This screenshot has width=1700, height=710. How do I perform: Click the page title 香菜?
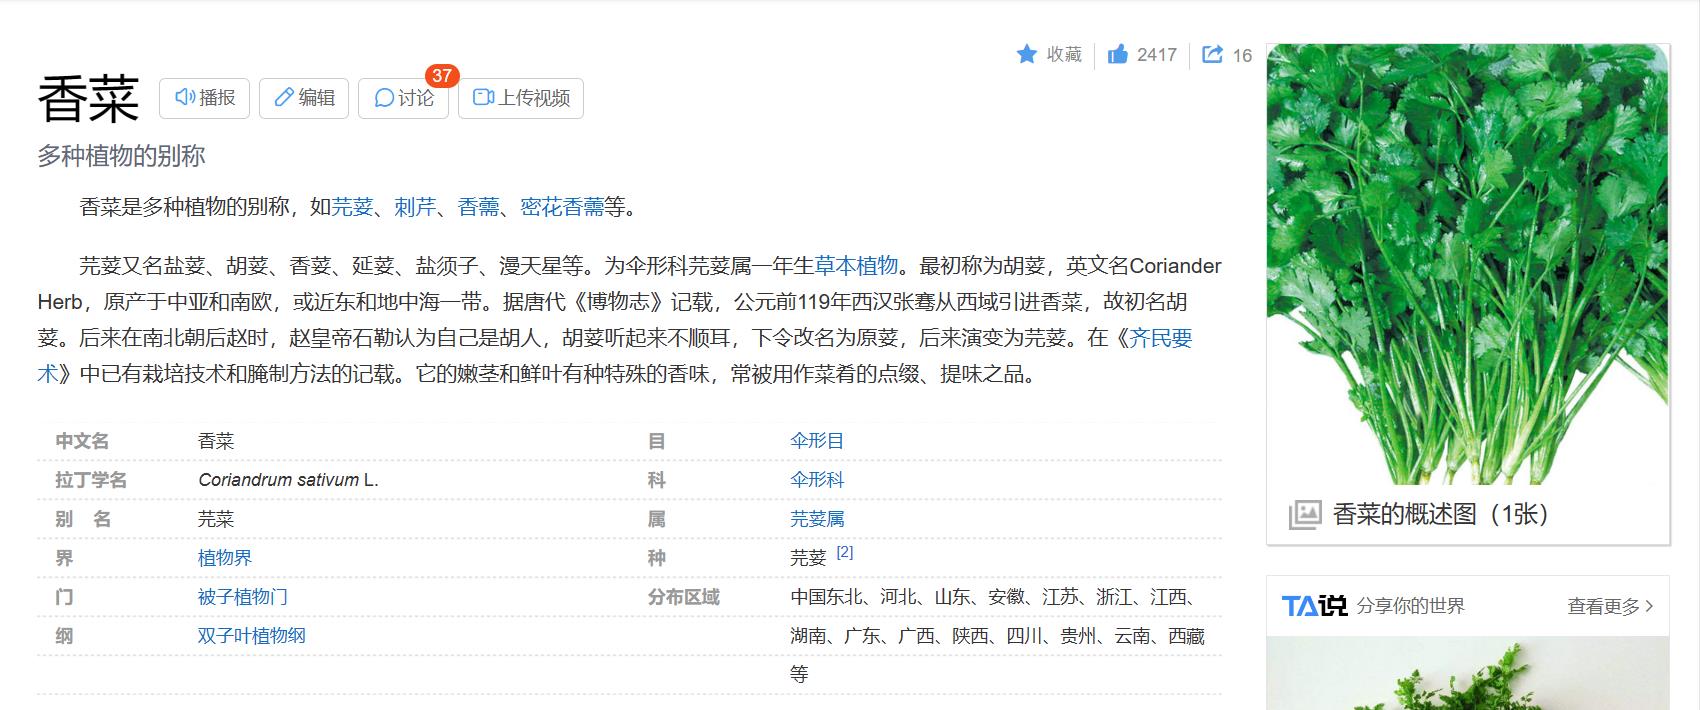[88, 99]
